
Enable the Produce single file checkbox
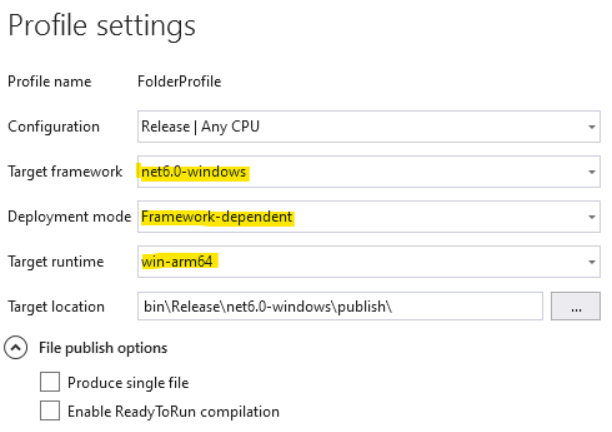pyautogui.click(x=49, y=382)
